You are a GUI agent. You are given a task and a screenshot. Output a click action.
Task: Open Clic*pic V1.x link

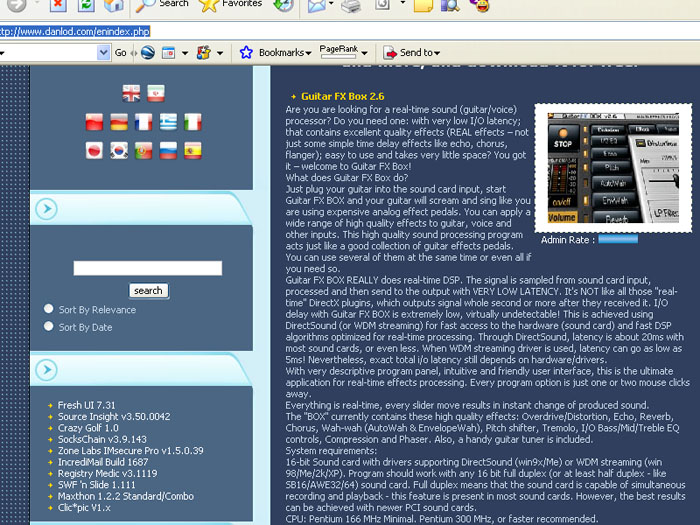[x=84, y=508]
